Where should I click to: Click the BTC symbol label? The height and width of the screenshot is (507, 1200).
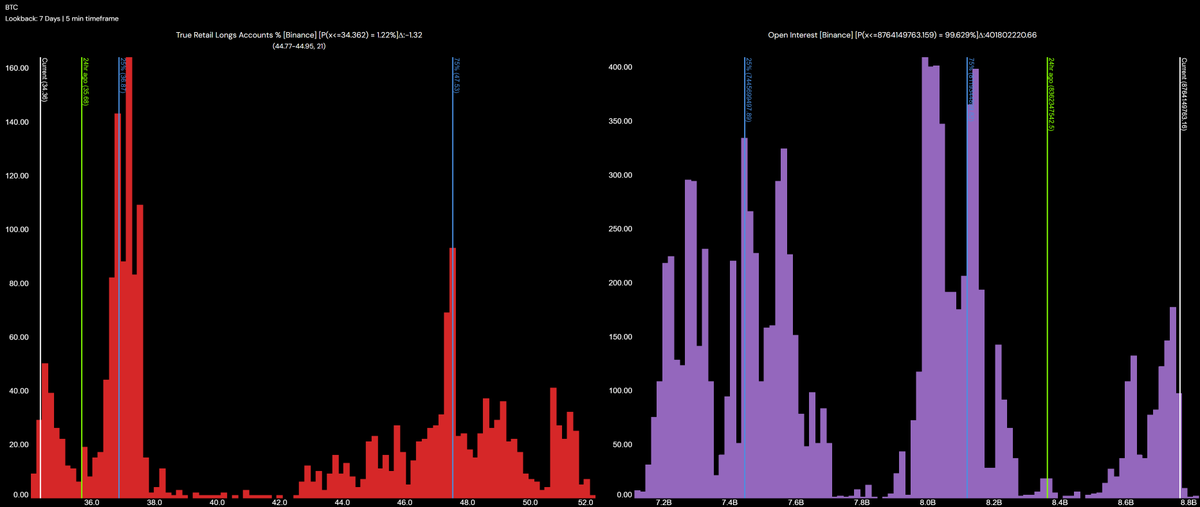(11, 7)
